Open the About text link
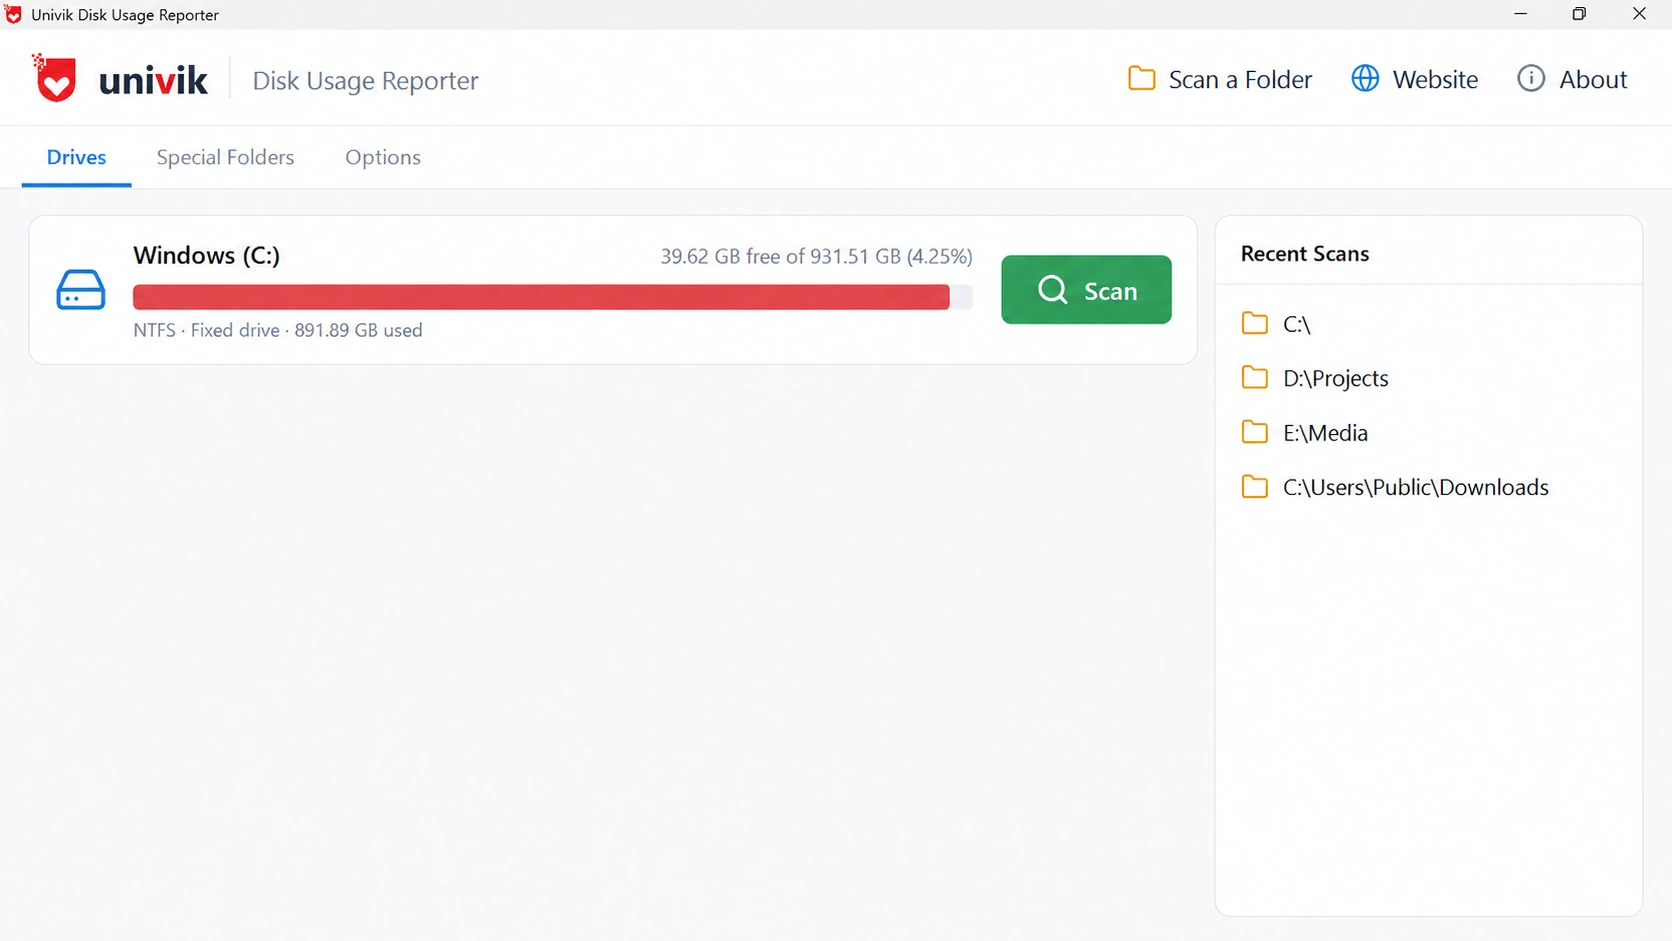 click(x=1593, y=80)
